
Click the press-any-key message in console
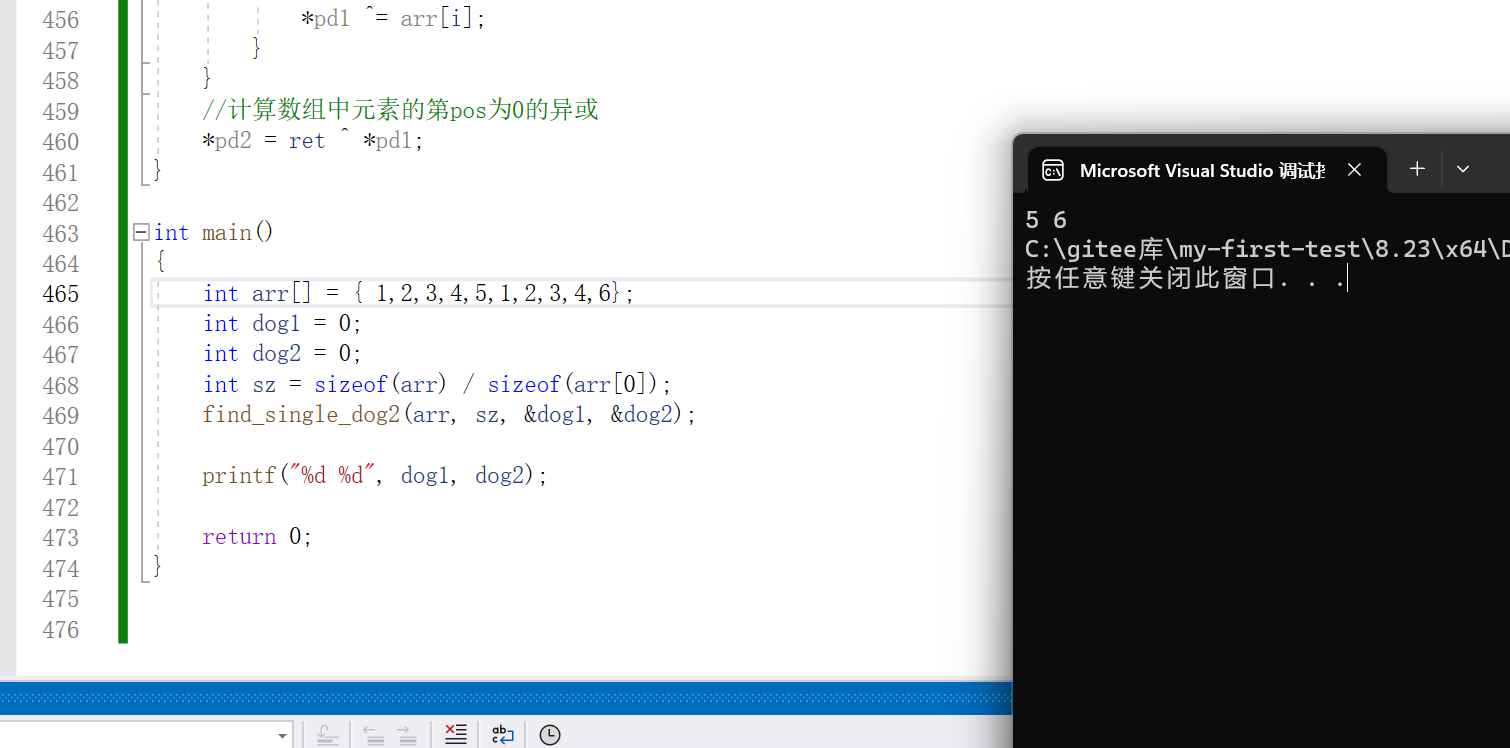tap(1186, 278)
